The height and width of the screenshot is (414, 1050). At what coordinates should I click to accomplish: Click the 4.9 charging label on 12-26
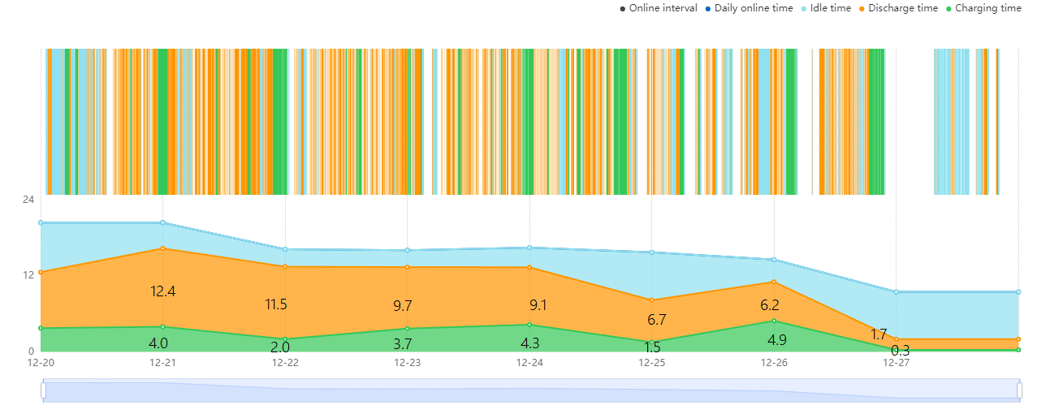pyautogui.click(x=777, y=340)
